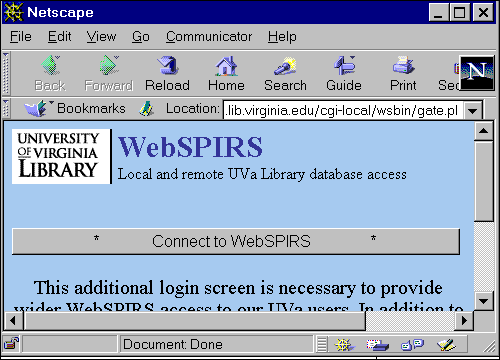
Task: Open Composer from the component bar
Action: (446, 344)
